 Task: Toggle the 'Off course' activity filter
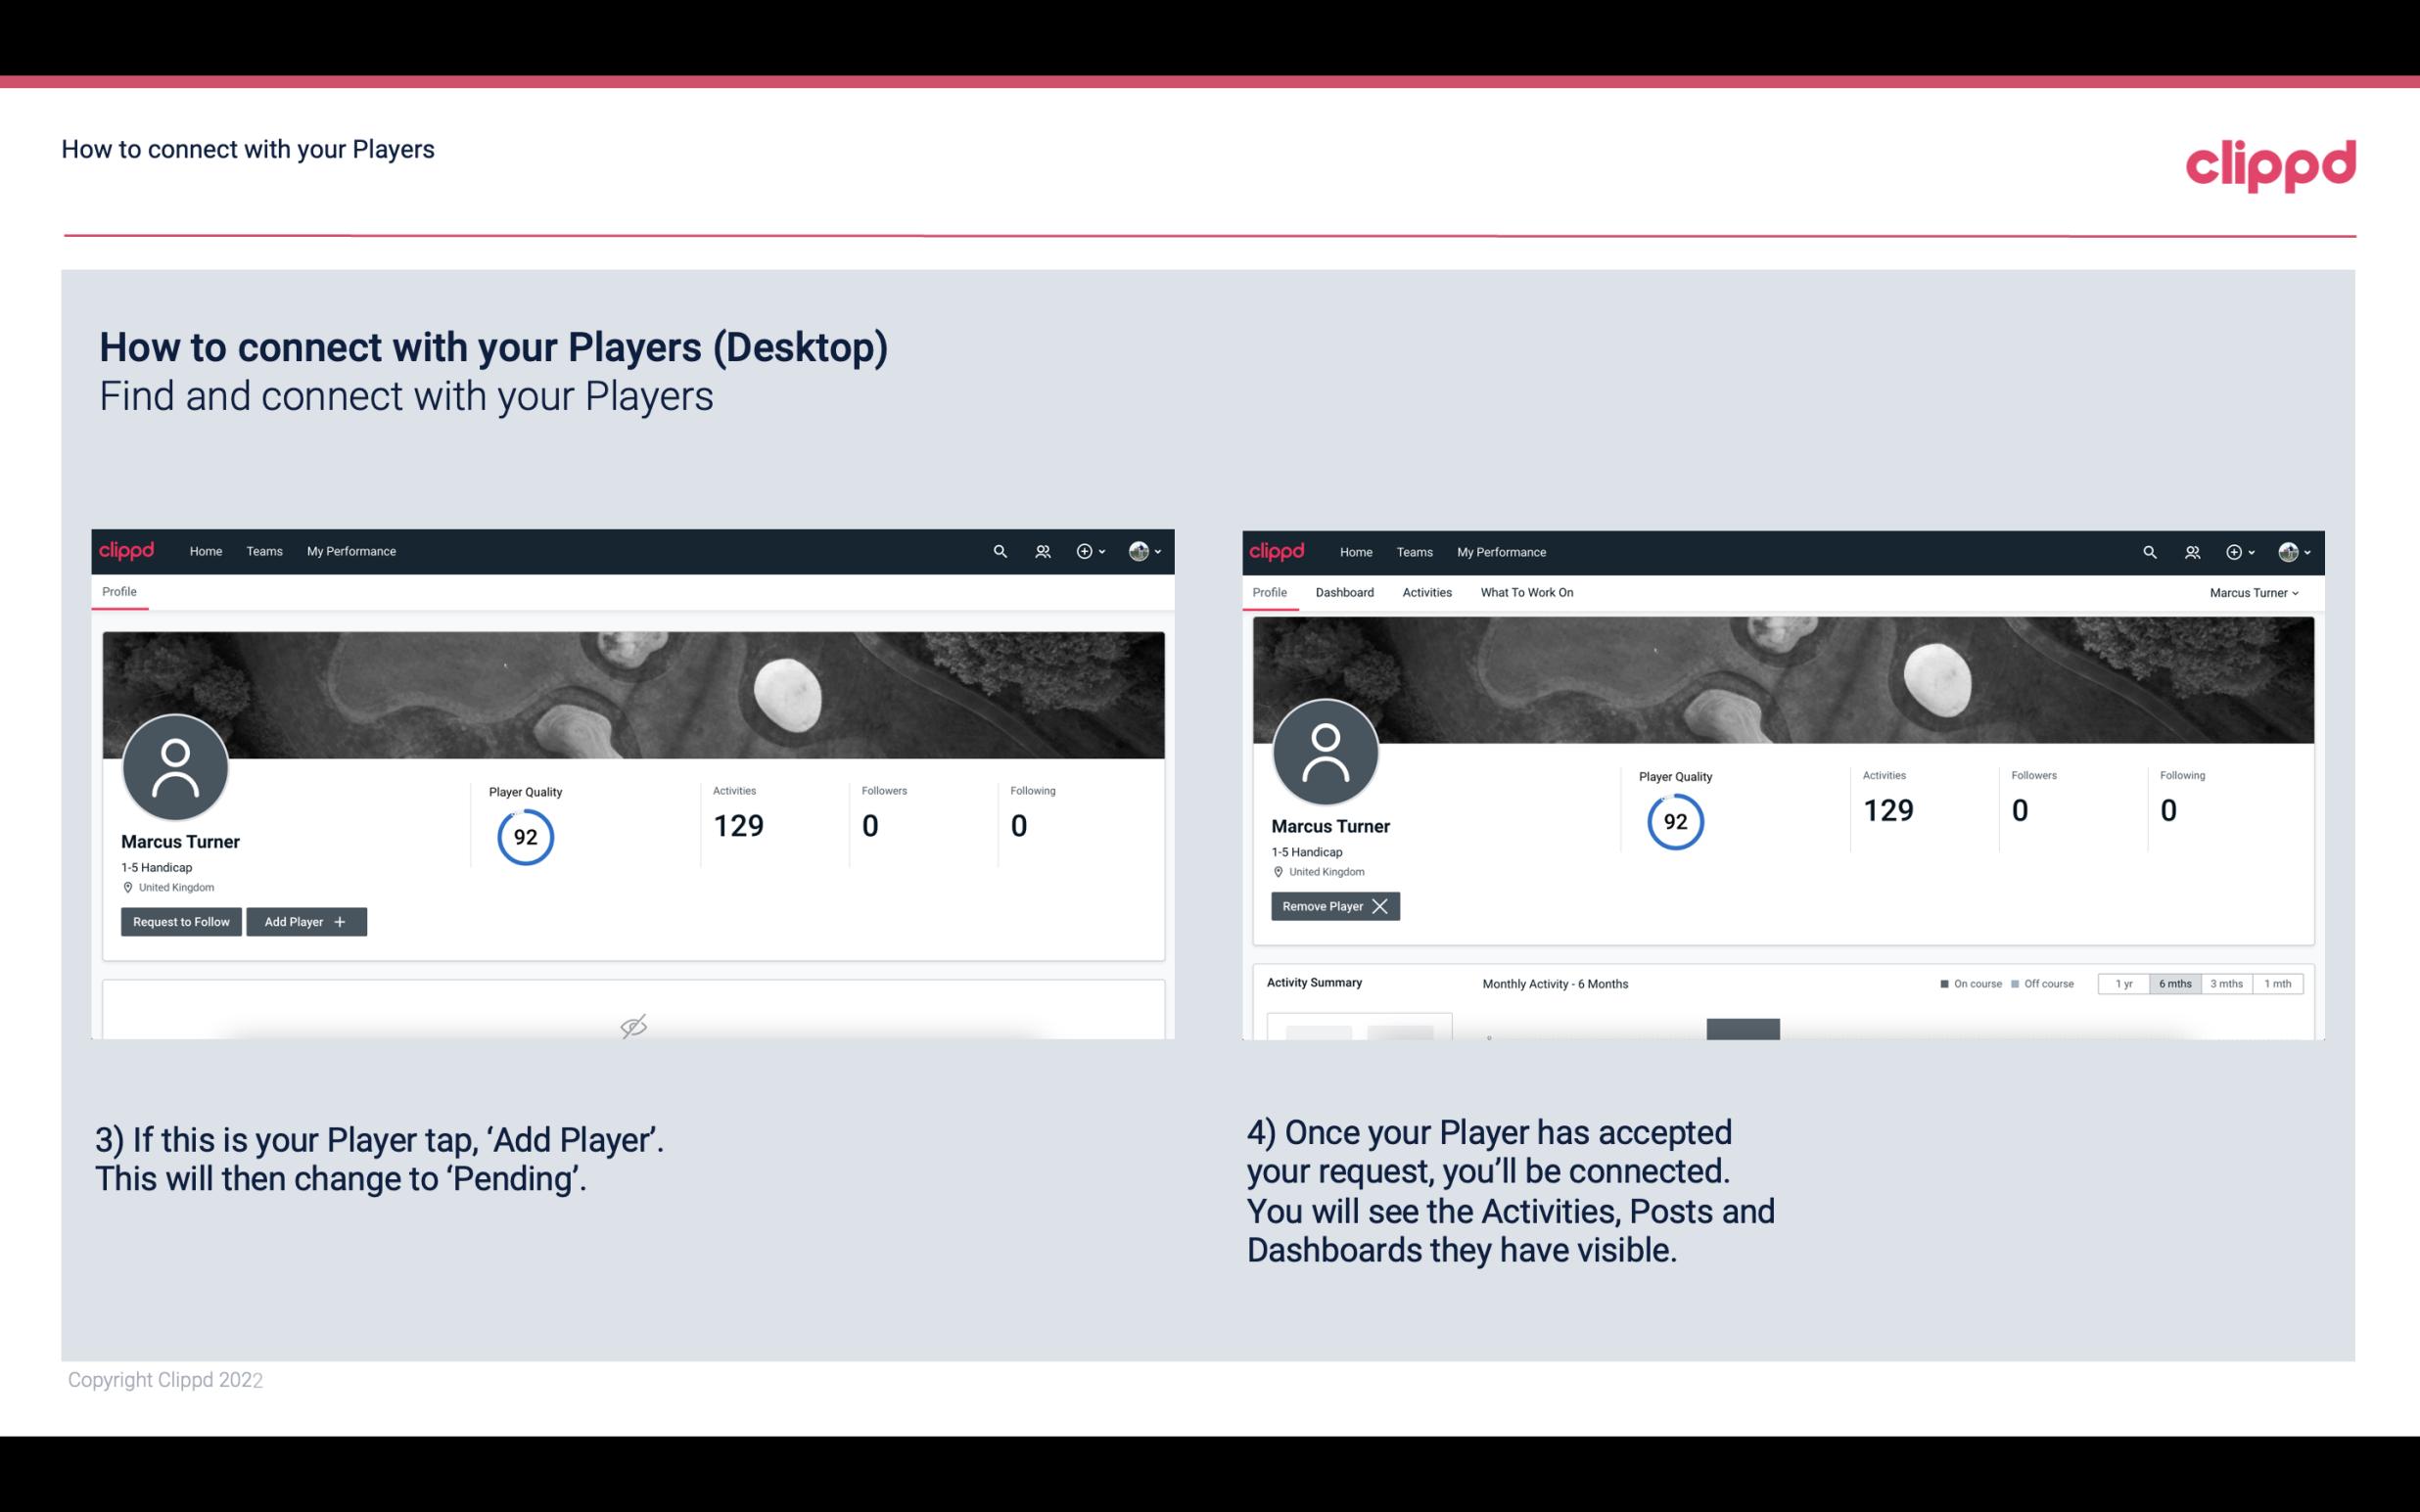coord(2042,983)
